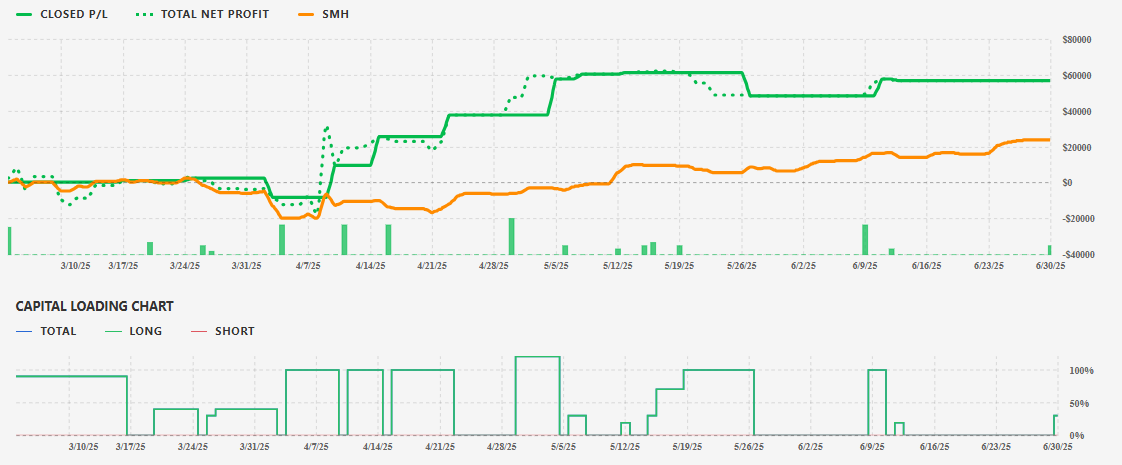This screenshot has height=465, width=1122.
Task: Click the tall trade bar near 6/9/25
Action: click(865, 240)
